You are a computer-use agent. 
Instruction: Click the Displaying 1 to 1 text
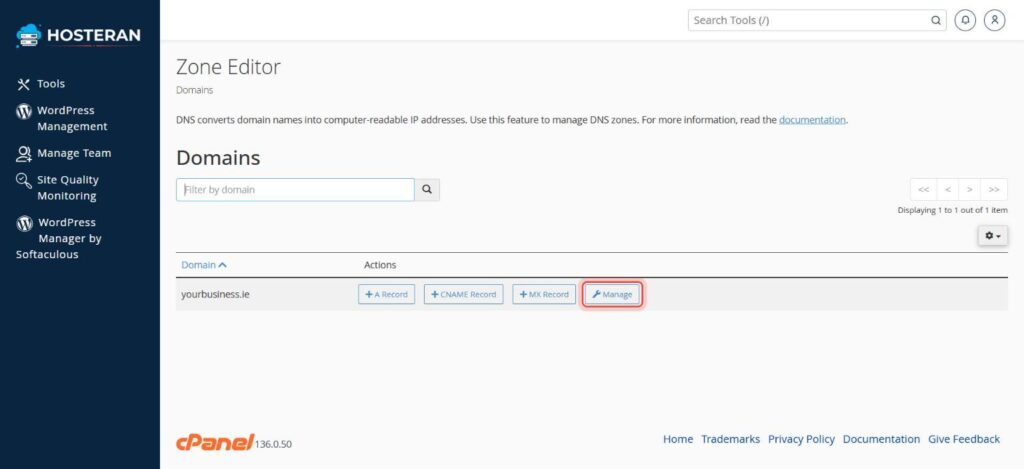(952, 210)
